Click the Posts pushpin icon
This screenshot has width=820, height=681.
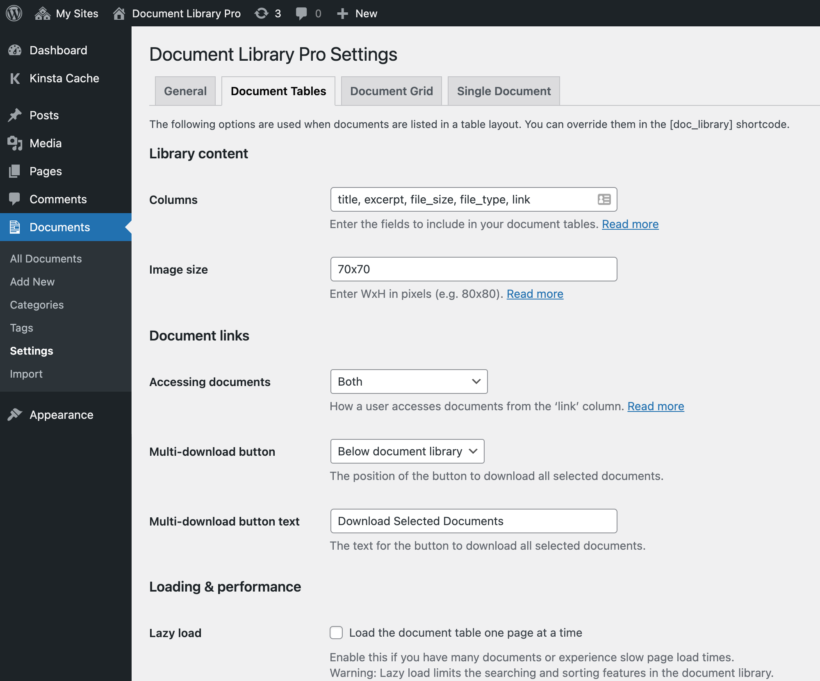point(15,114)
